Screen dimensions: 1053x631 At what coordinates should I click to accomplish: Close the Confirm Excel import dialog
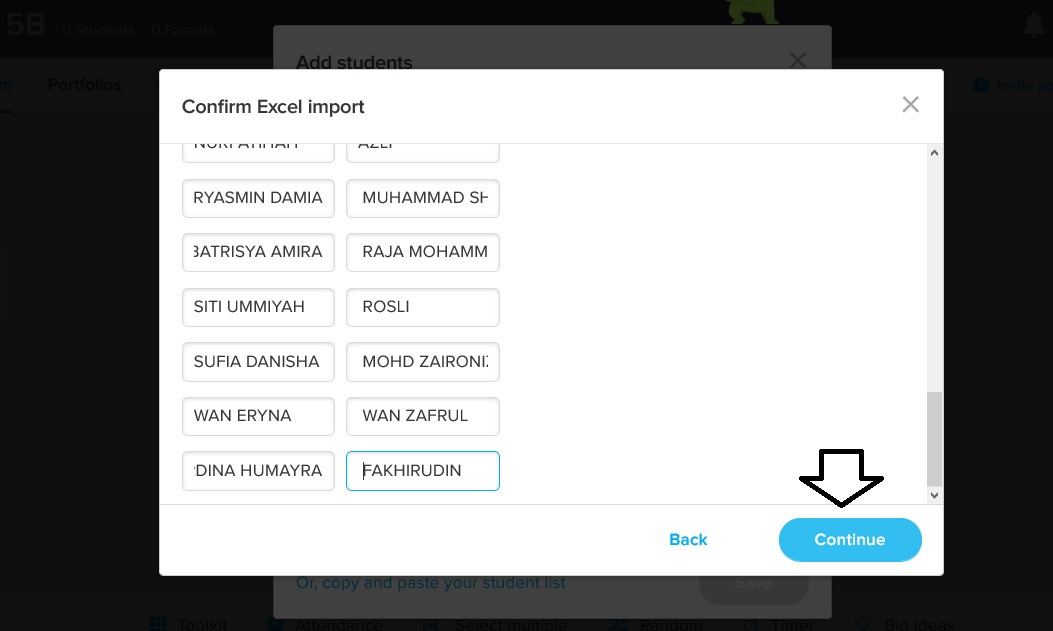(x=910, y=105)
